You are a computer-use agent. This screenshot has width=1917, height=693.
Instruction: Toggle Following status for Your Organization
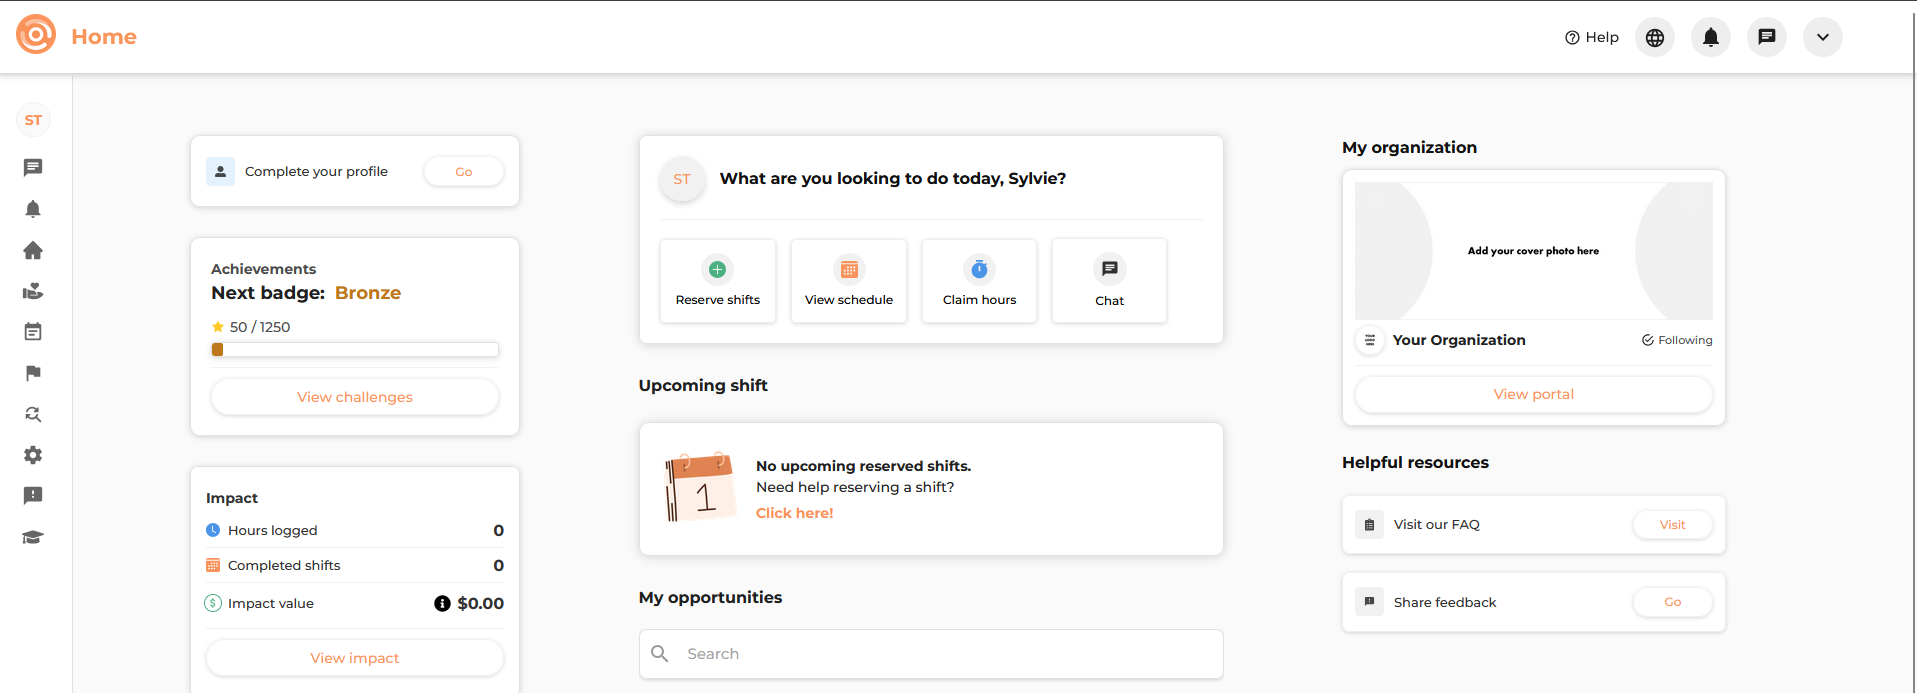pyautogui.click(x=1677, y=340)
